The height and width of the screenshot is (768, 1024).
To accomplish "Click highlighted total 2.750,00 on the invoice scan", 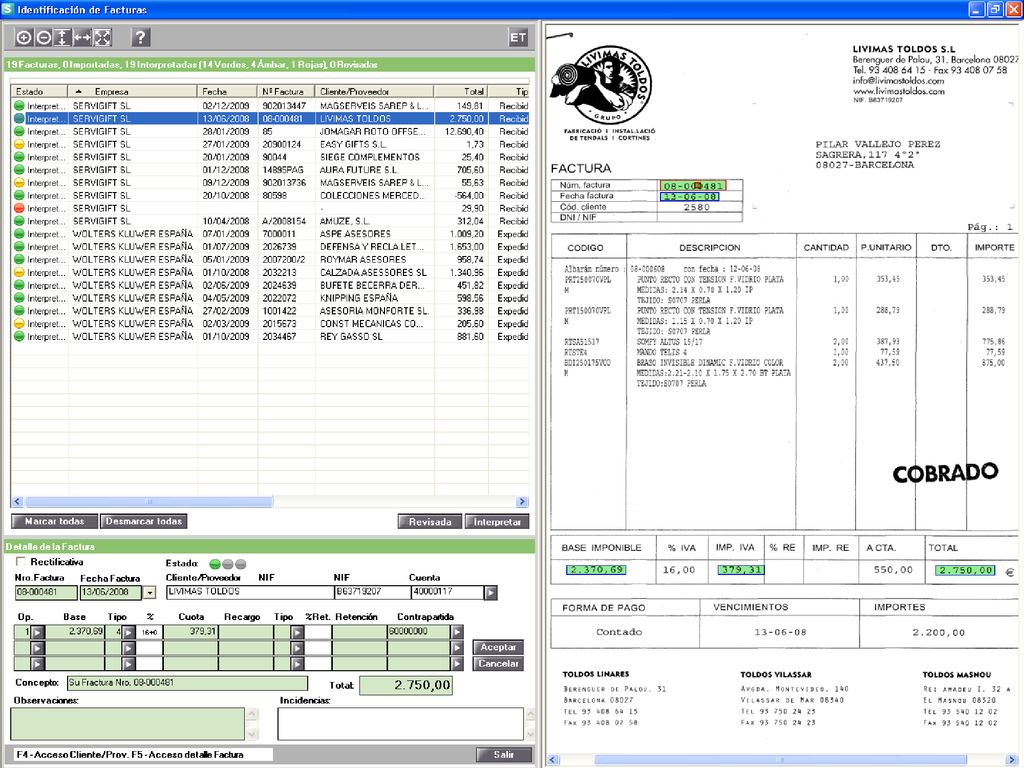I will pos(965,570).
